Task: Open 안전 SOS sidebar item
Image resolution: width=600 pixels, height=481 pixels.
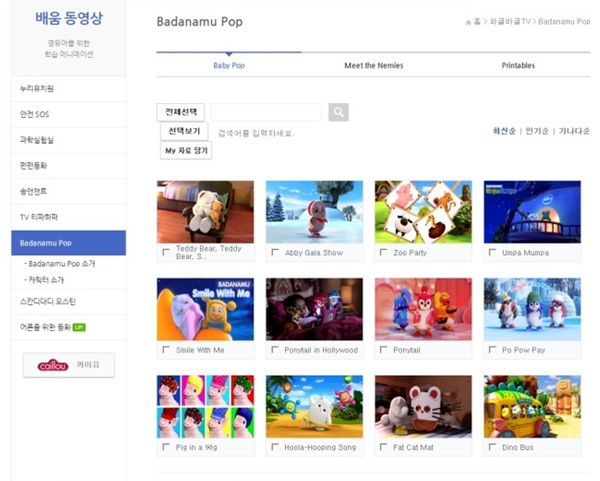Action: pos(68,114)
